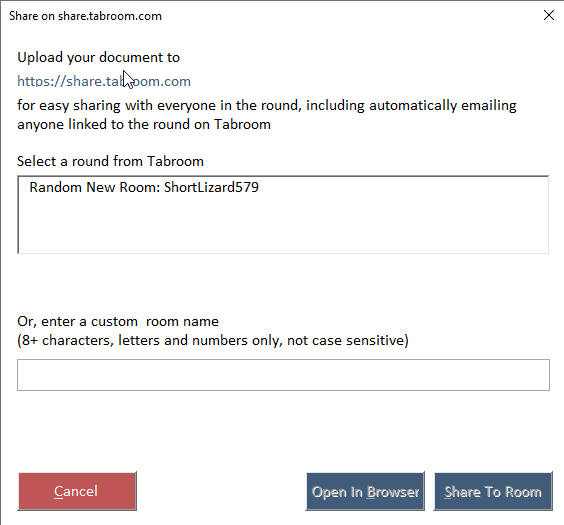Click the ShortLizard579 room name text
The image size is (564, 525).
(212, 187)
